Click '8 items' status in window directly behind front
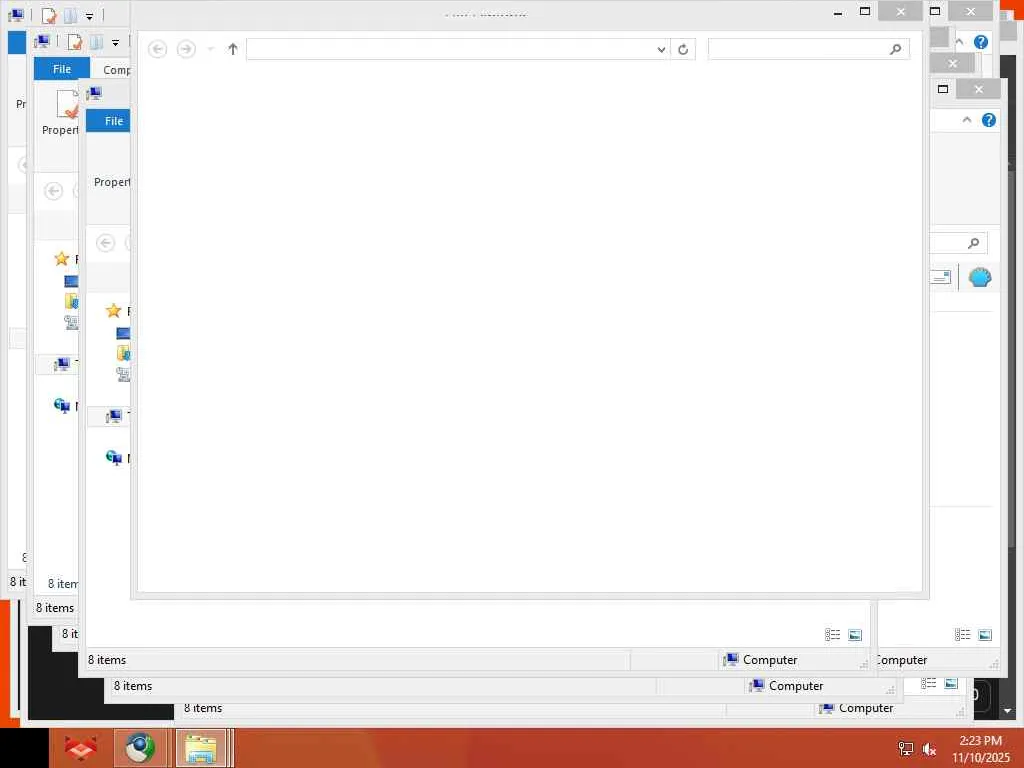Viewport: 1024px width, 768px height. (x=107, y=660)
